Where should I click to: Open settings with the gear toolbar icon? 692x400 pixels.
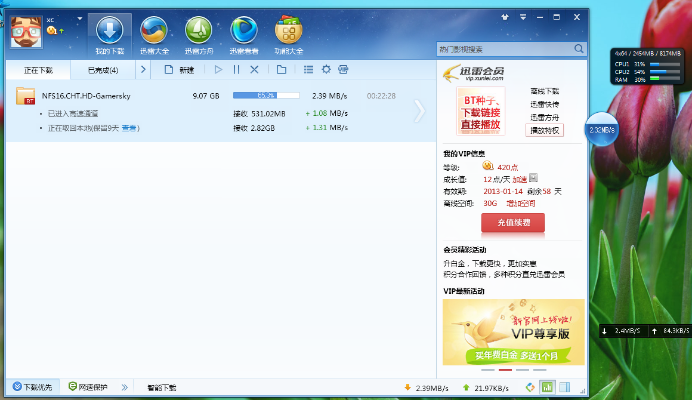pyautogui.click(x=326, y=70)
